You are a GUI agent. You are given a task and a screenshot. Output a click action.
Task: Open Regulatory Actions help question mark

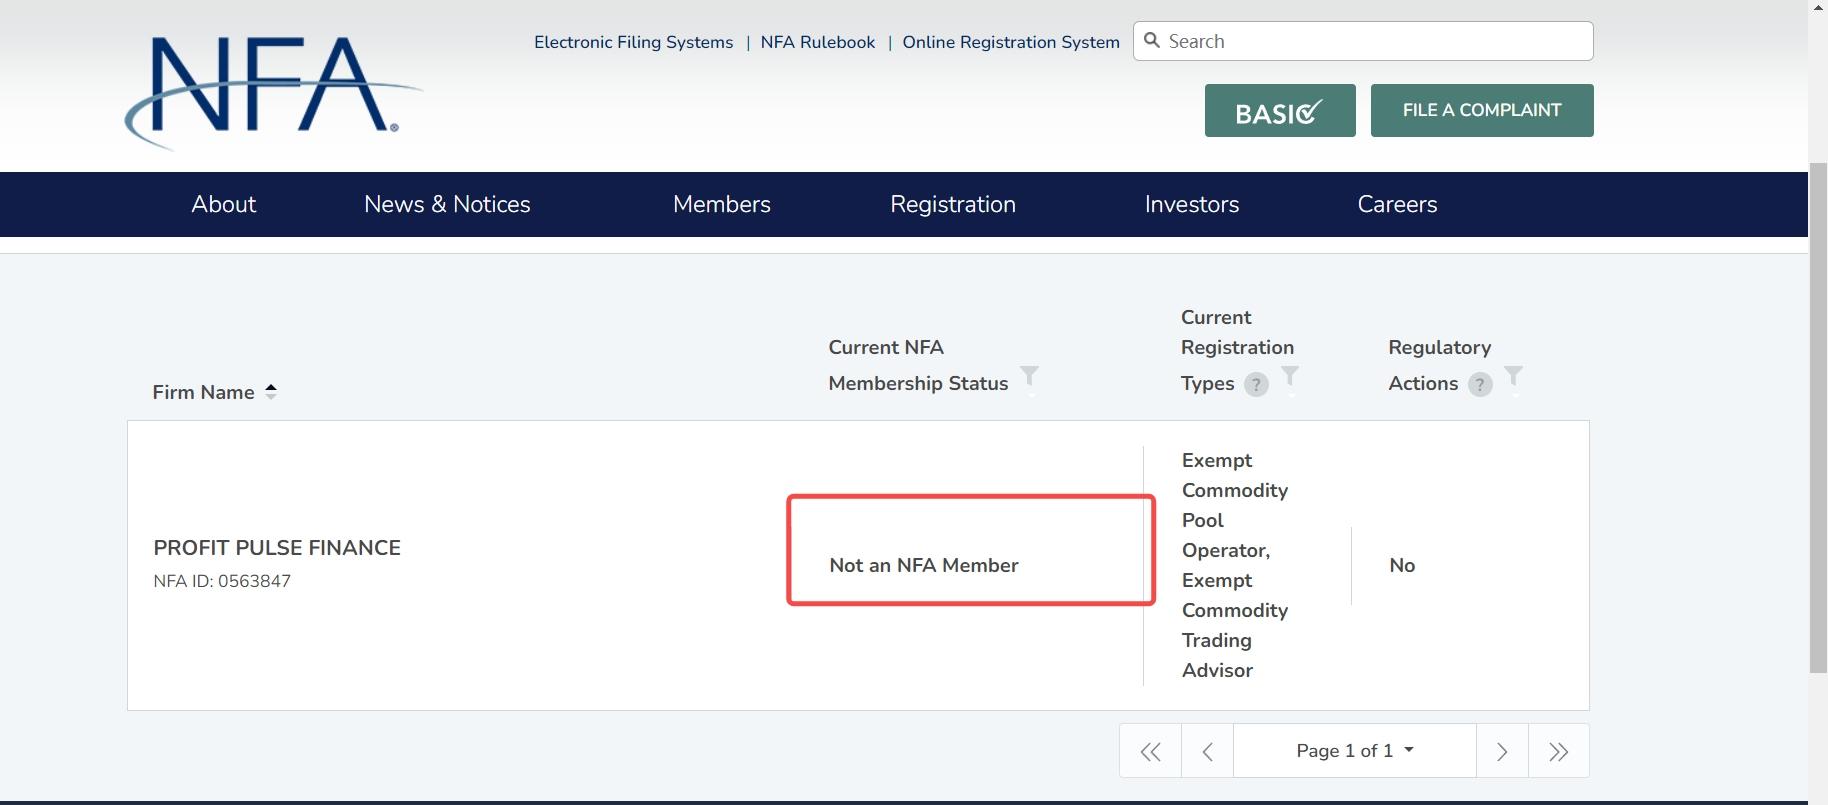[x=1480, y=384]
